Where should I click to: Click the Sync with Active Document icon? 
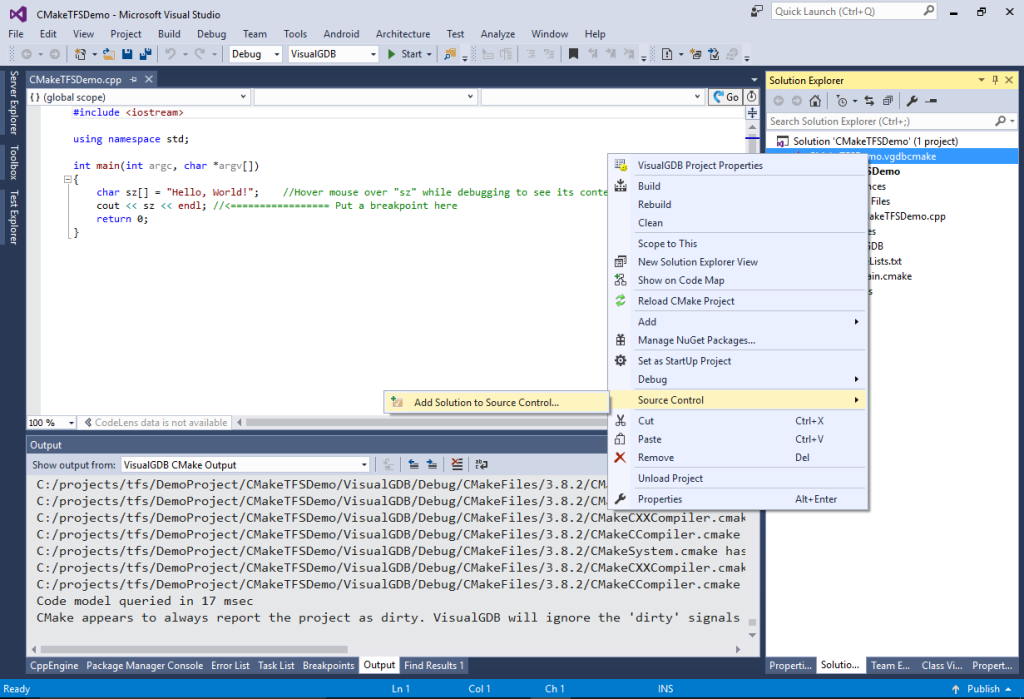tap(869, 100)
